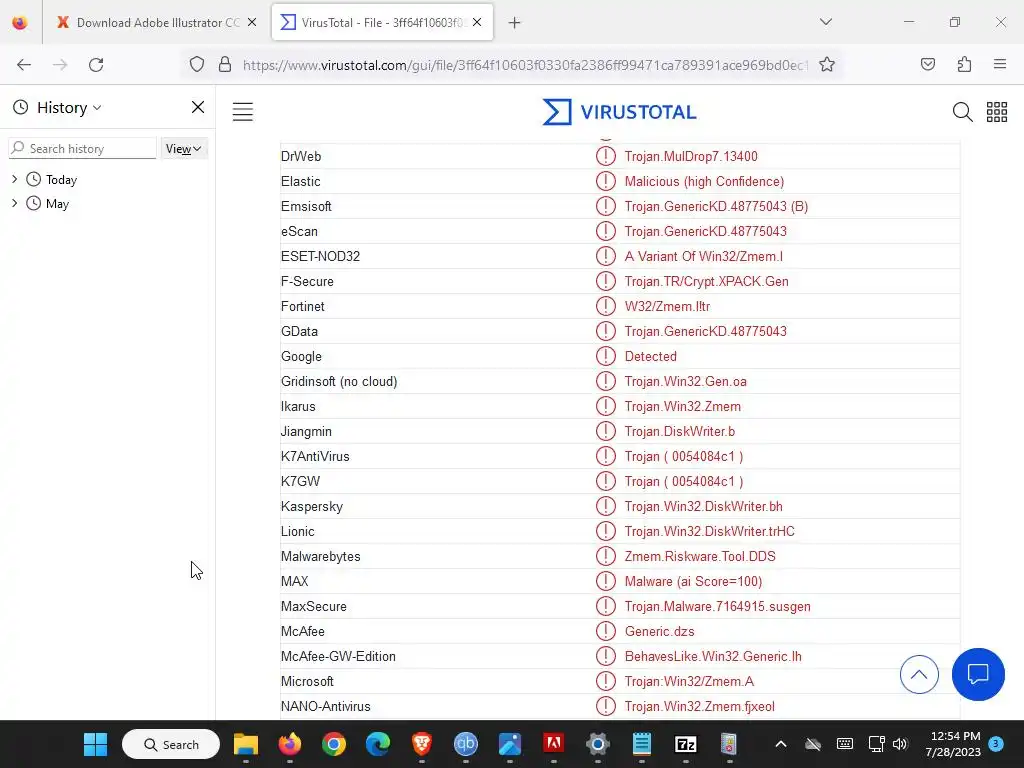Open Google Chrome from taskbar
The width and height of the screenshot is (1024, 768).
(x=334, y=744)
